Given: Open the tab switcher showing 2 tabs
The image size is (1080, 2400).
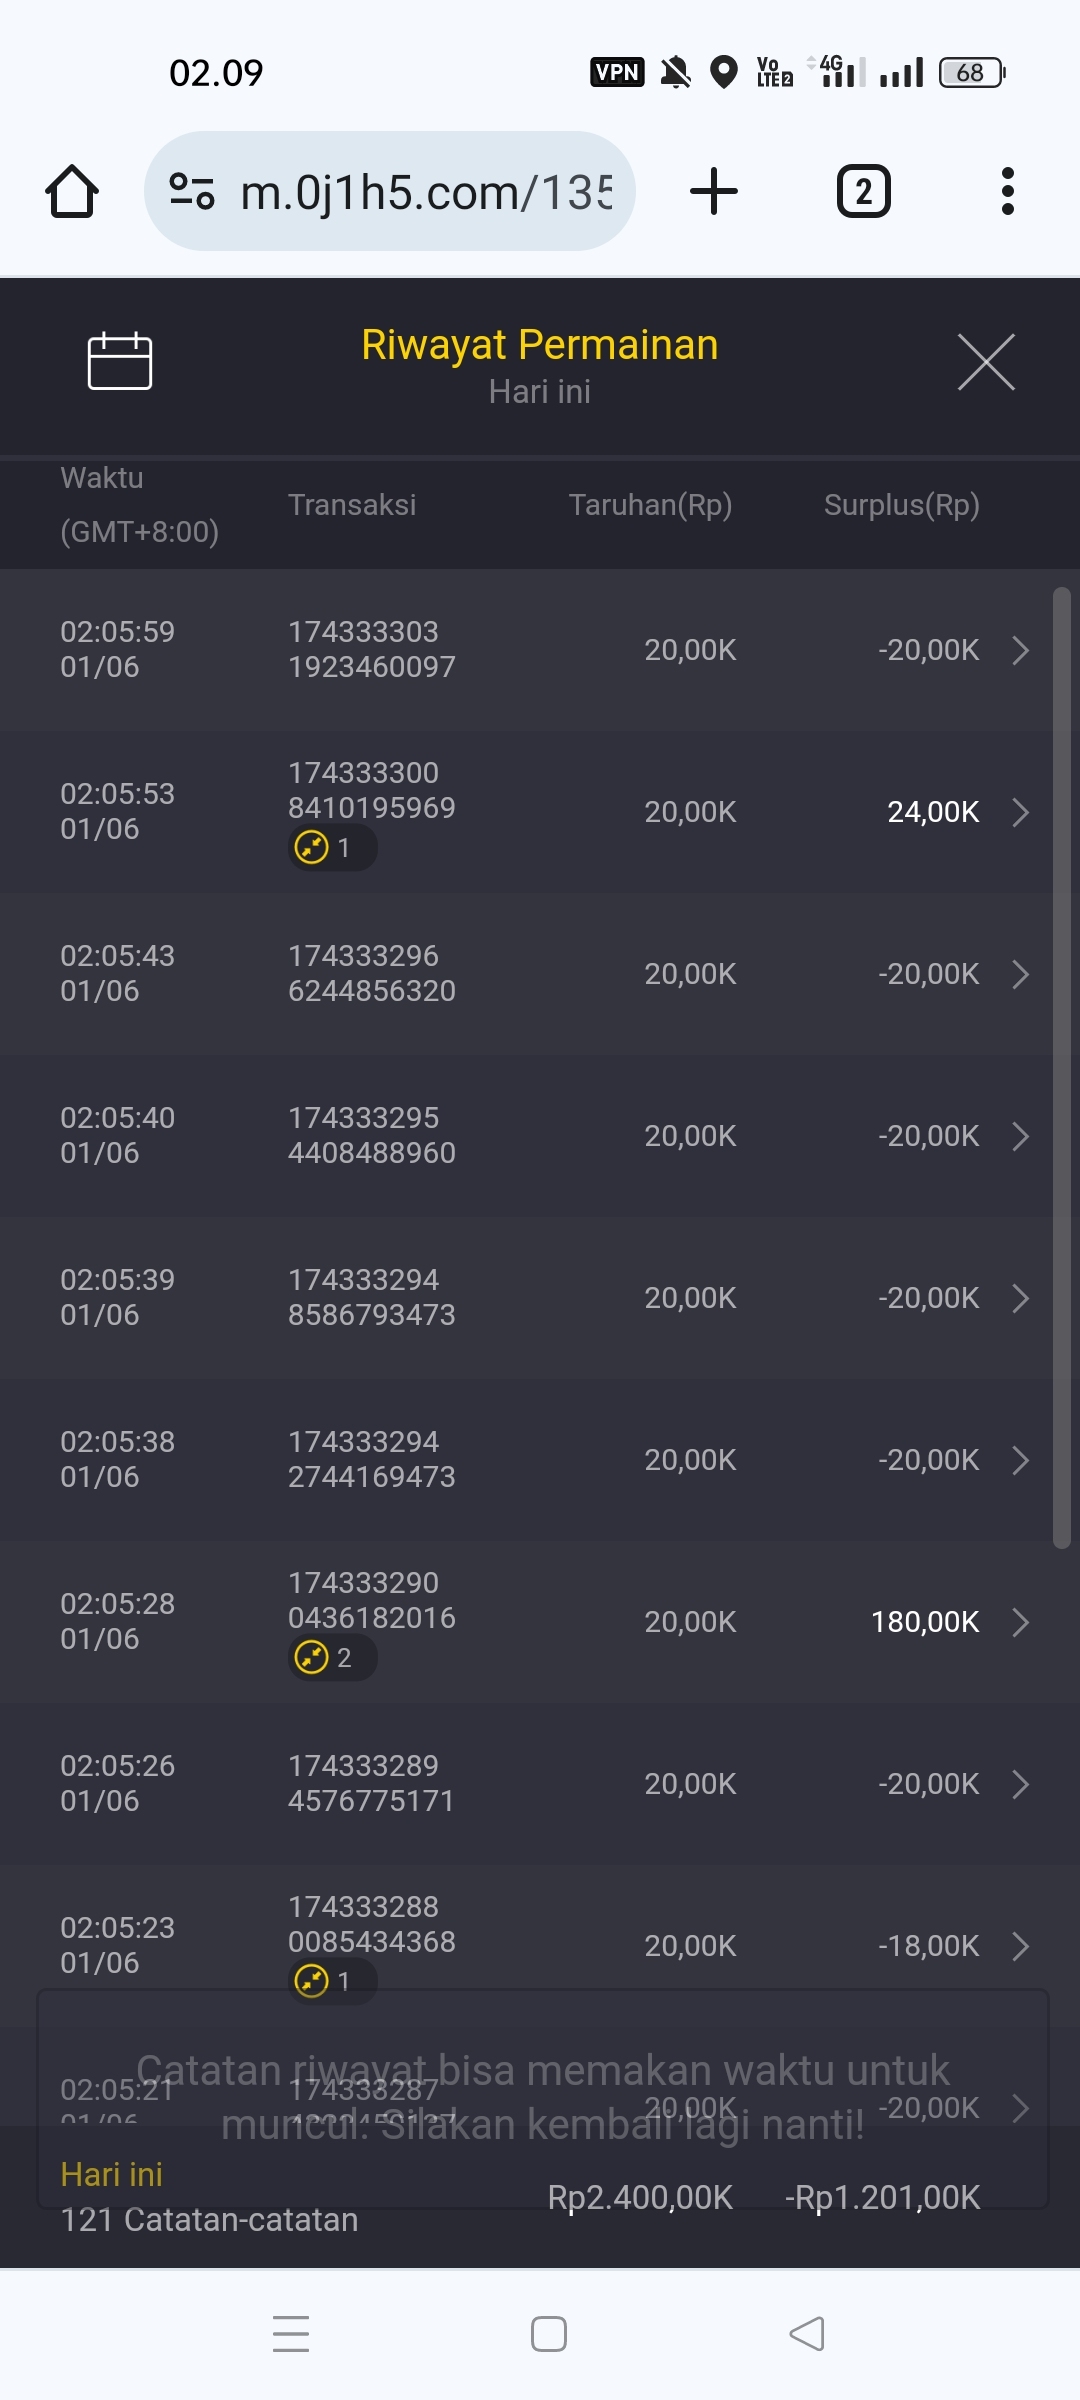Looking at the screenshot, I should 863,191.
